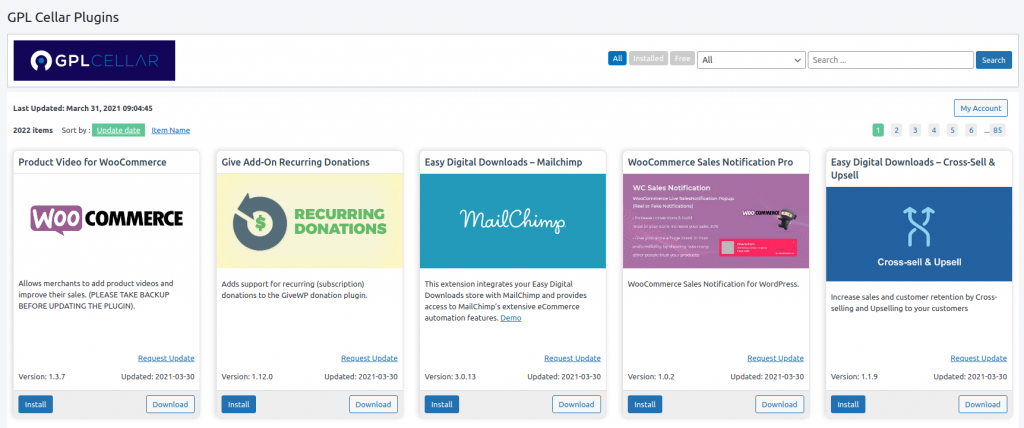Viewport: 1024px width, 428px height.
Task: Install Easy Digital Downloads Mailchimp
Action: (441, 404)
